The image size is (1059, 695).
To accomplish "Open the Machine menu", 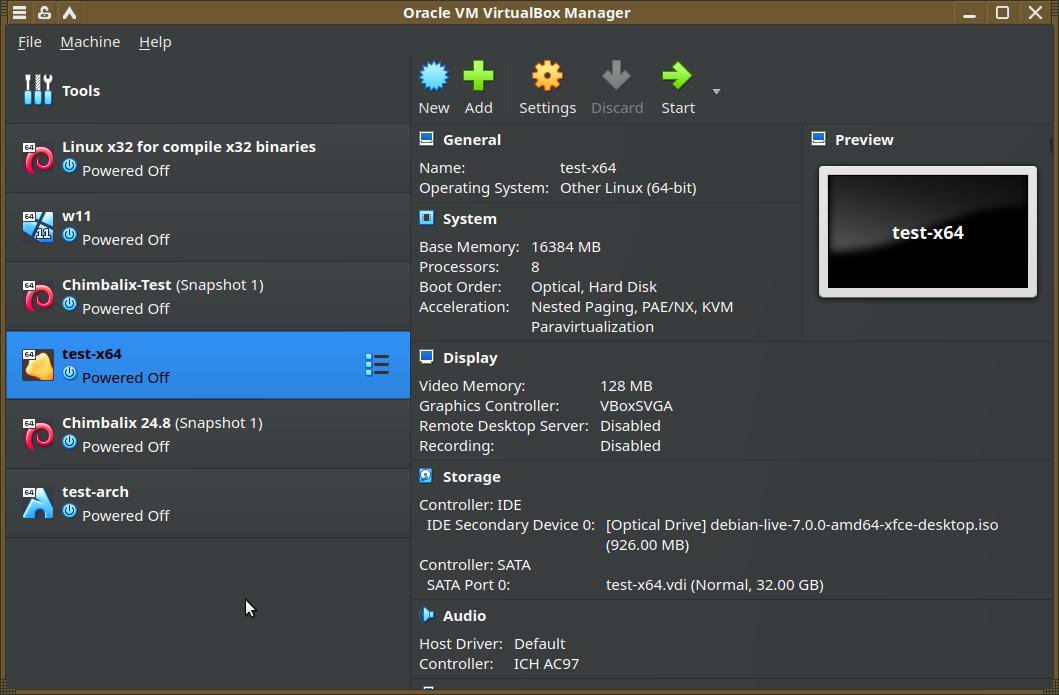I will point(91,42).
